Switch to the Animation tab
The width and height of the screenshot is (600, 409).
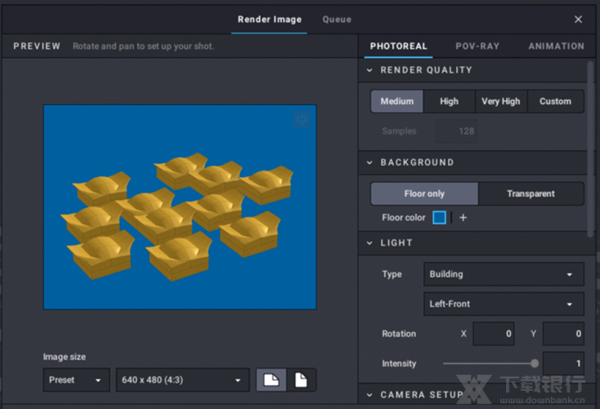[x=556, y=46]
